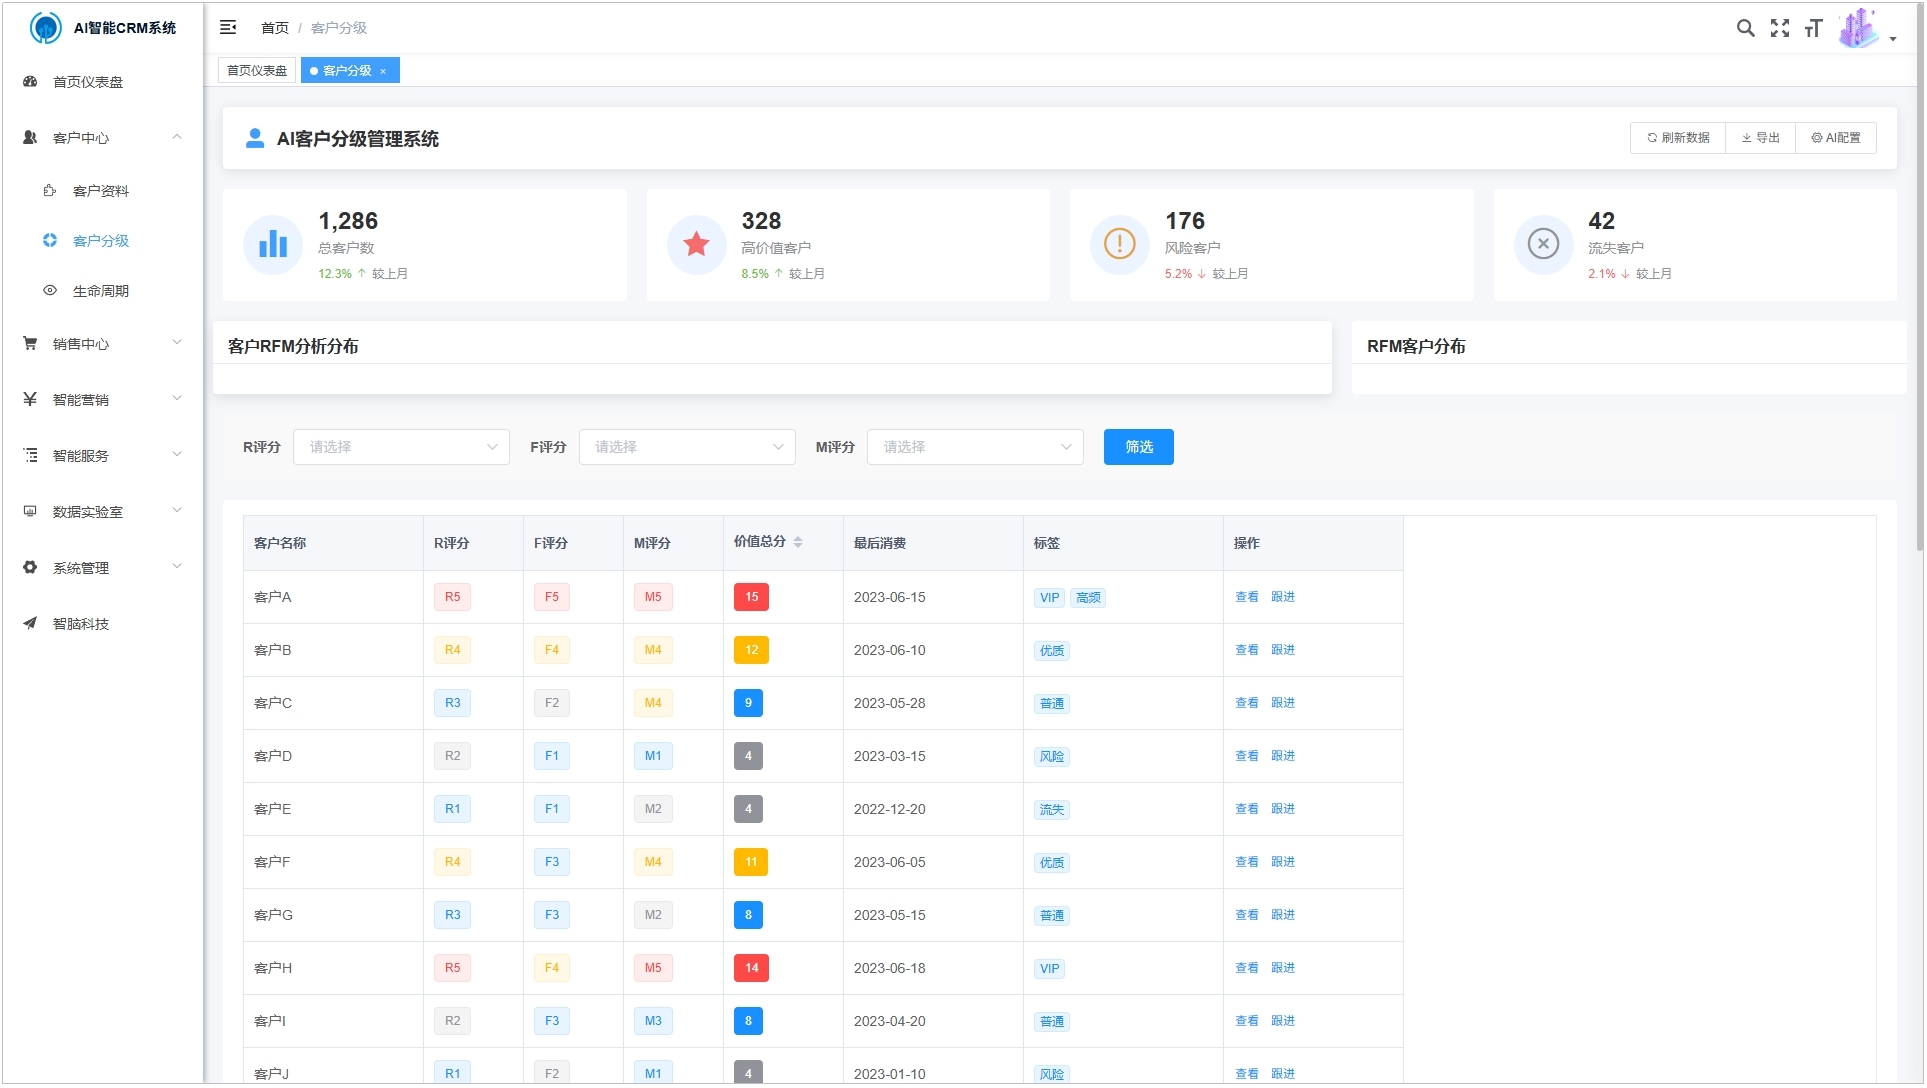Open the M评分 dropdown
Image resolution: width=1927 pixels, height=1088 pixels.
(x=973, y=447)
